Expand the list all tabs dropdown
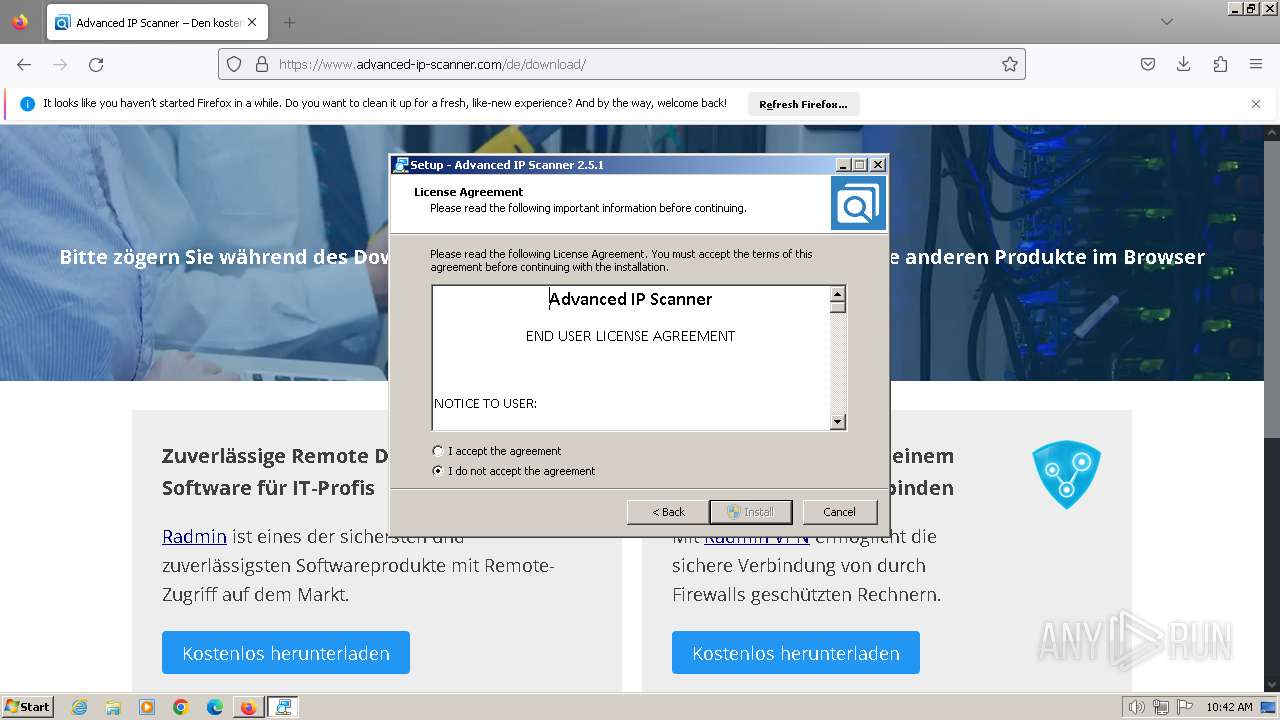The height and width of the screenshot is (720, 1280). 1167,22
